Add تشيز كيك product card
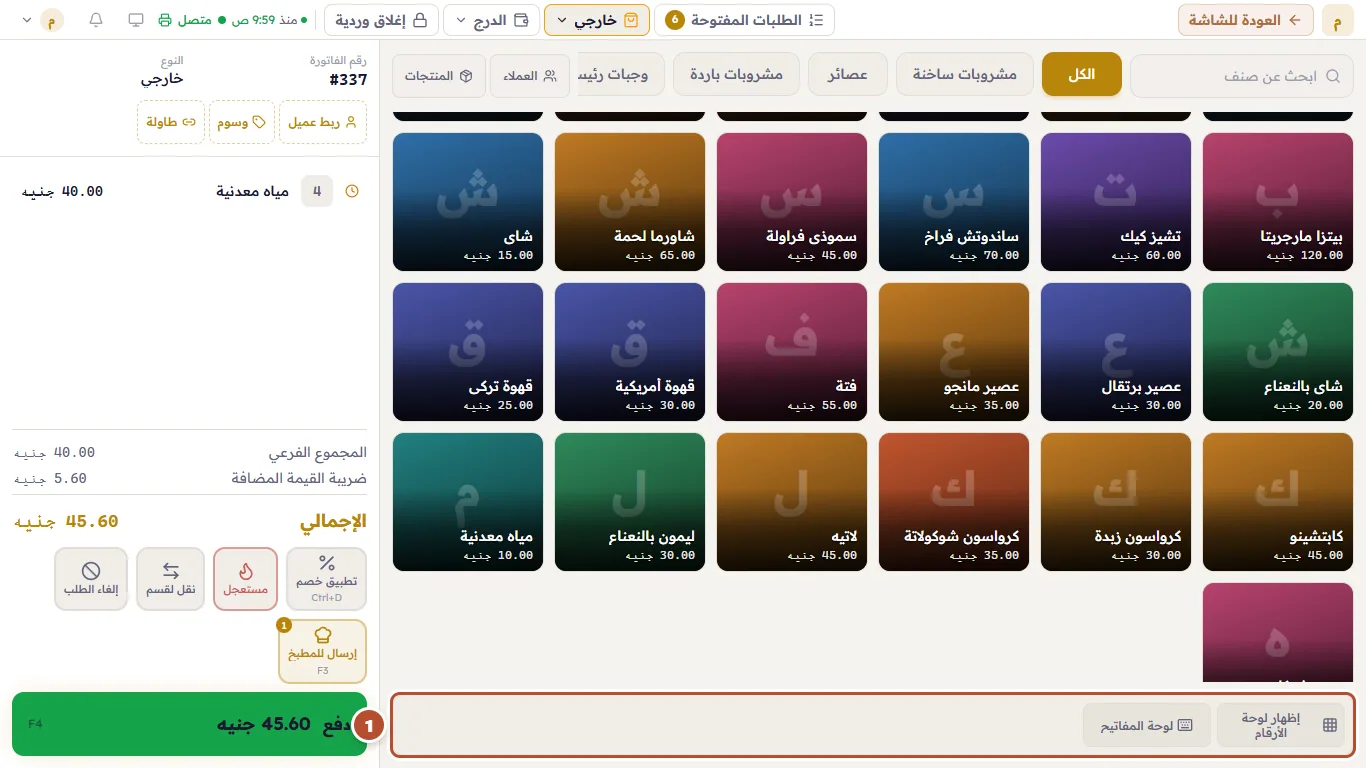1366x768 pixels. 1116,202
